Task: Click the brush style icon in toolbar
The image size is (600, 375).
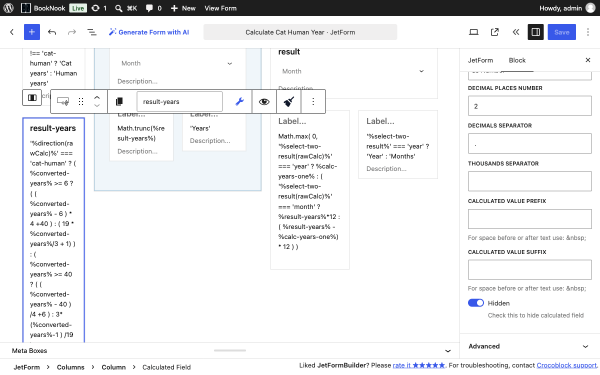Action: [289, 101]
